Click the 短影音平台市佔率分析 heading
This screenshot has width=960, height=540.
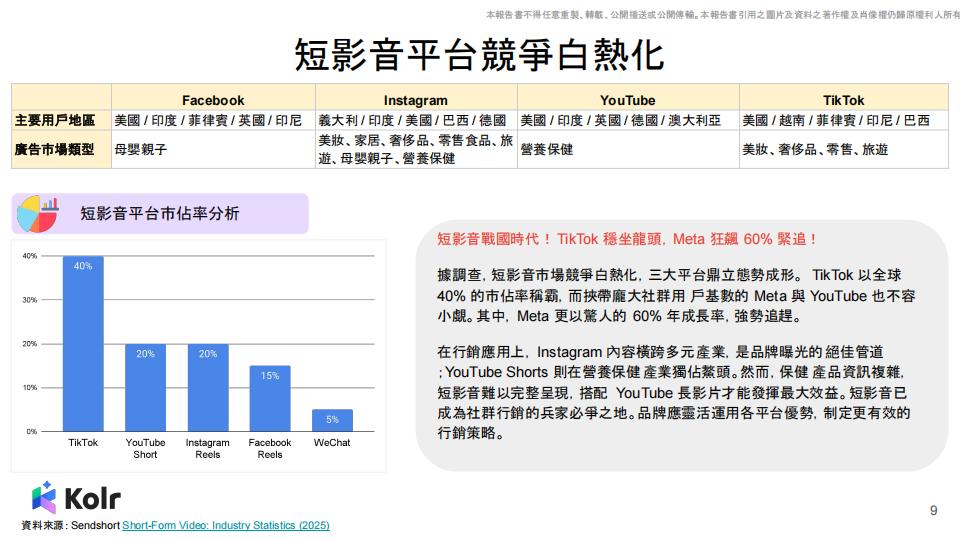(x=160, y=214)
